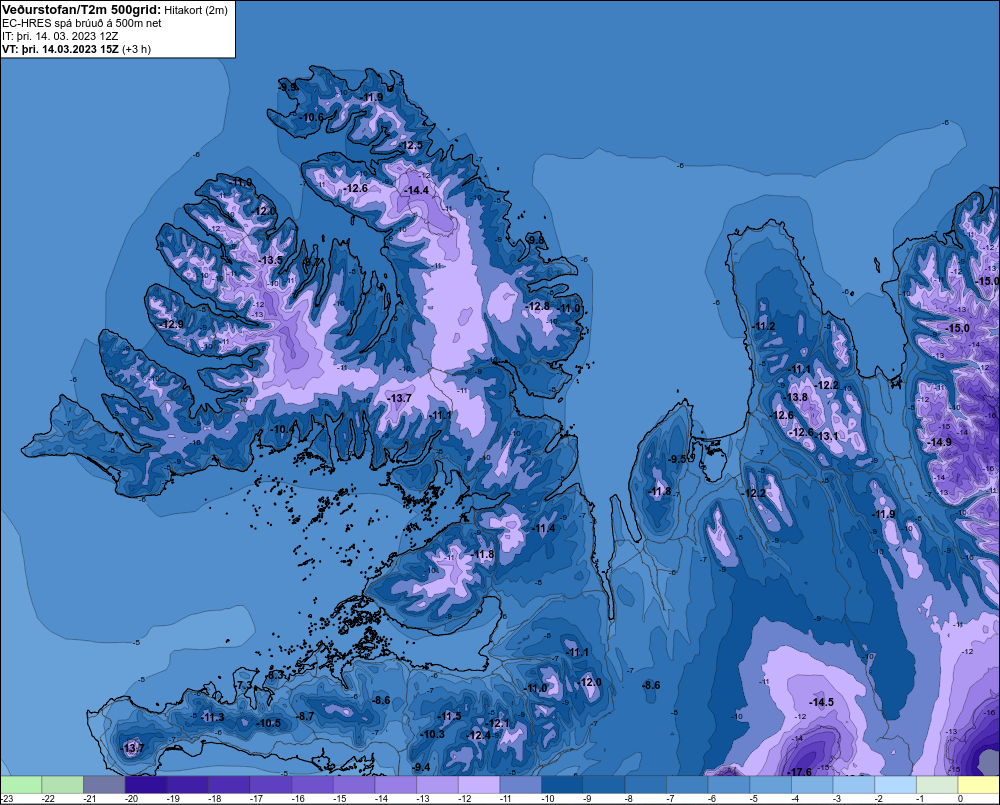The height and width of the screenshot is (805, 1000).
Task: Click the -7.3 temperature value
Action: [244, 685]
